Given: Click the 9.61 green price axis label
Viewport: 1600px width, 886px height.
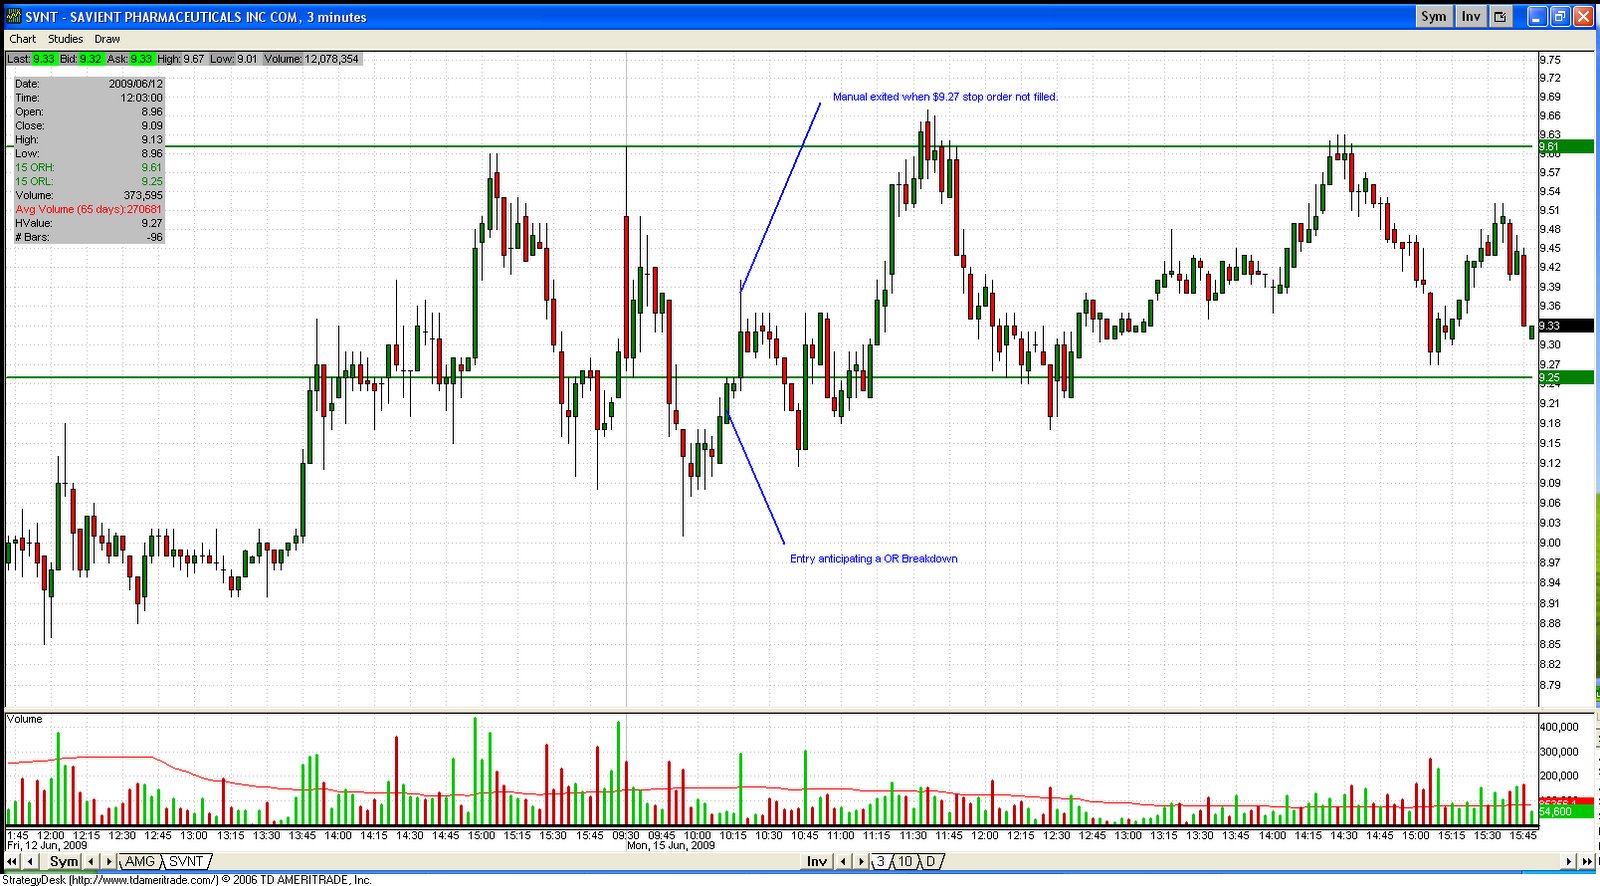Looking at the screenshot, I should [x=1565, y=147].
